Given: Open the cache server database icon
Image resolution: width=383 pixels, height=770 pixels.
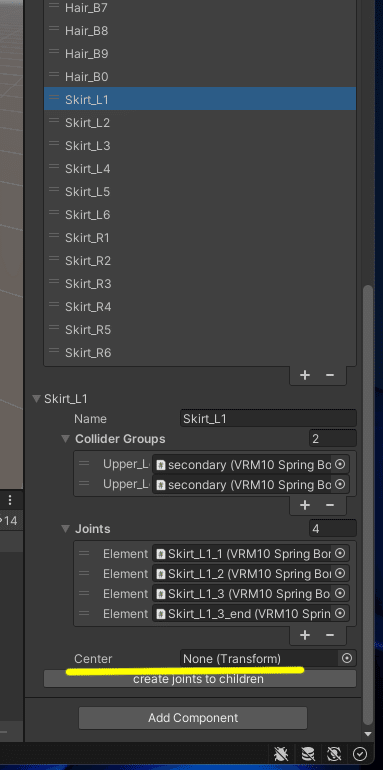Looking at the screenshot, I should click(308, 753).
